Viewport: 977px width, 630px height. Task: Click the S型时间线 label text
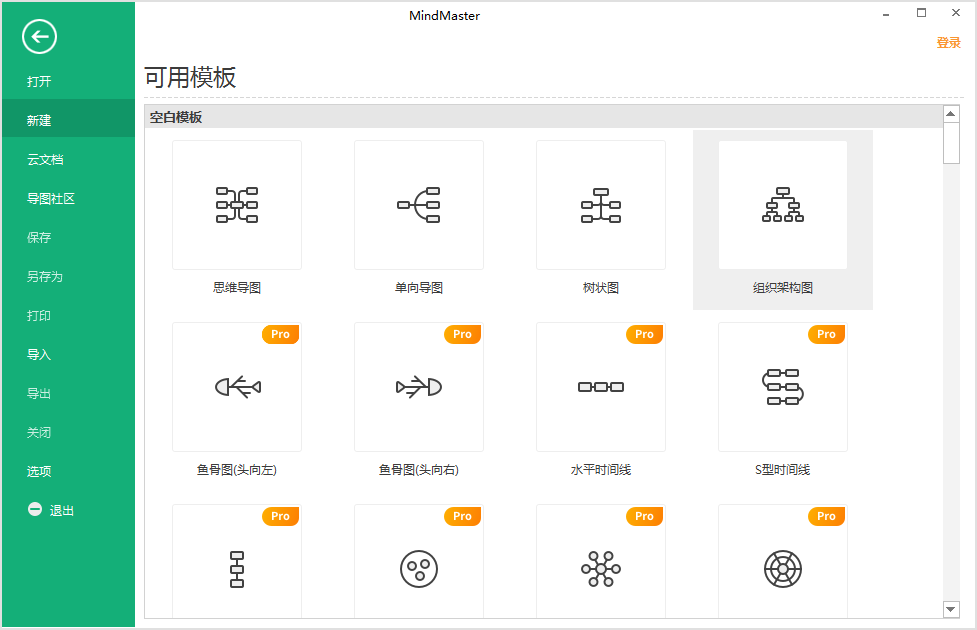(x=783, y=470)
